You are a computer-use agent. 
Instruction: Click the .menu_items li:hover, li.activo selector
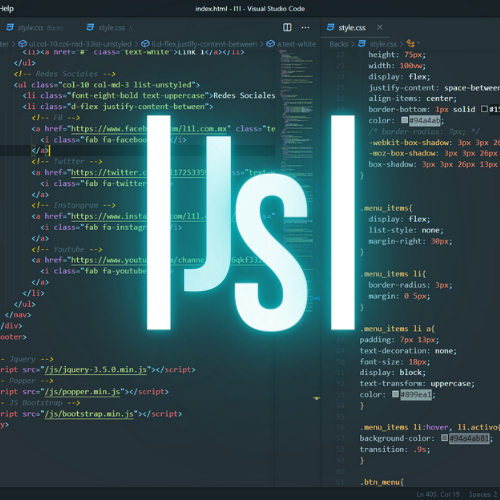[x=430, y=427]
